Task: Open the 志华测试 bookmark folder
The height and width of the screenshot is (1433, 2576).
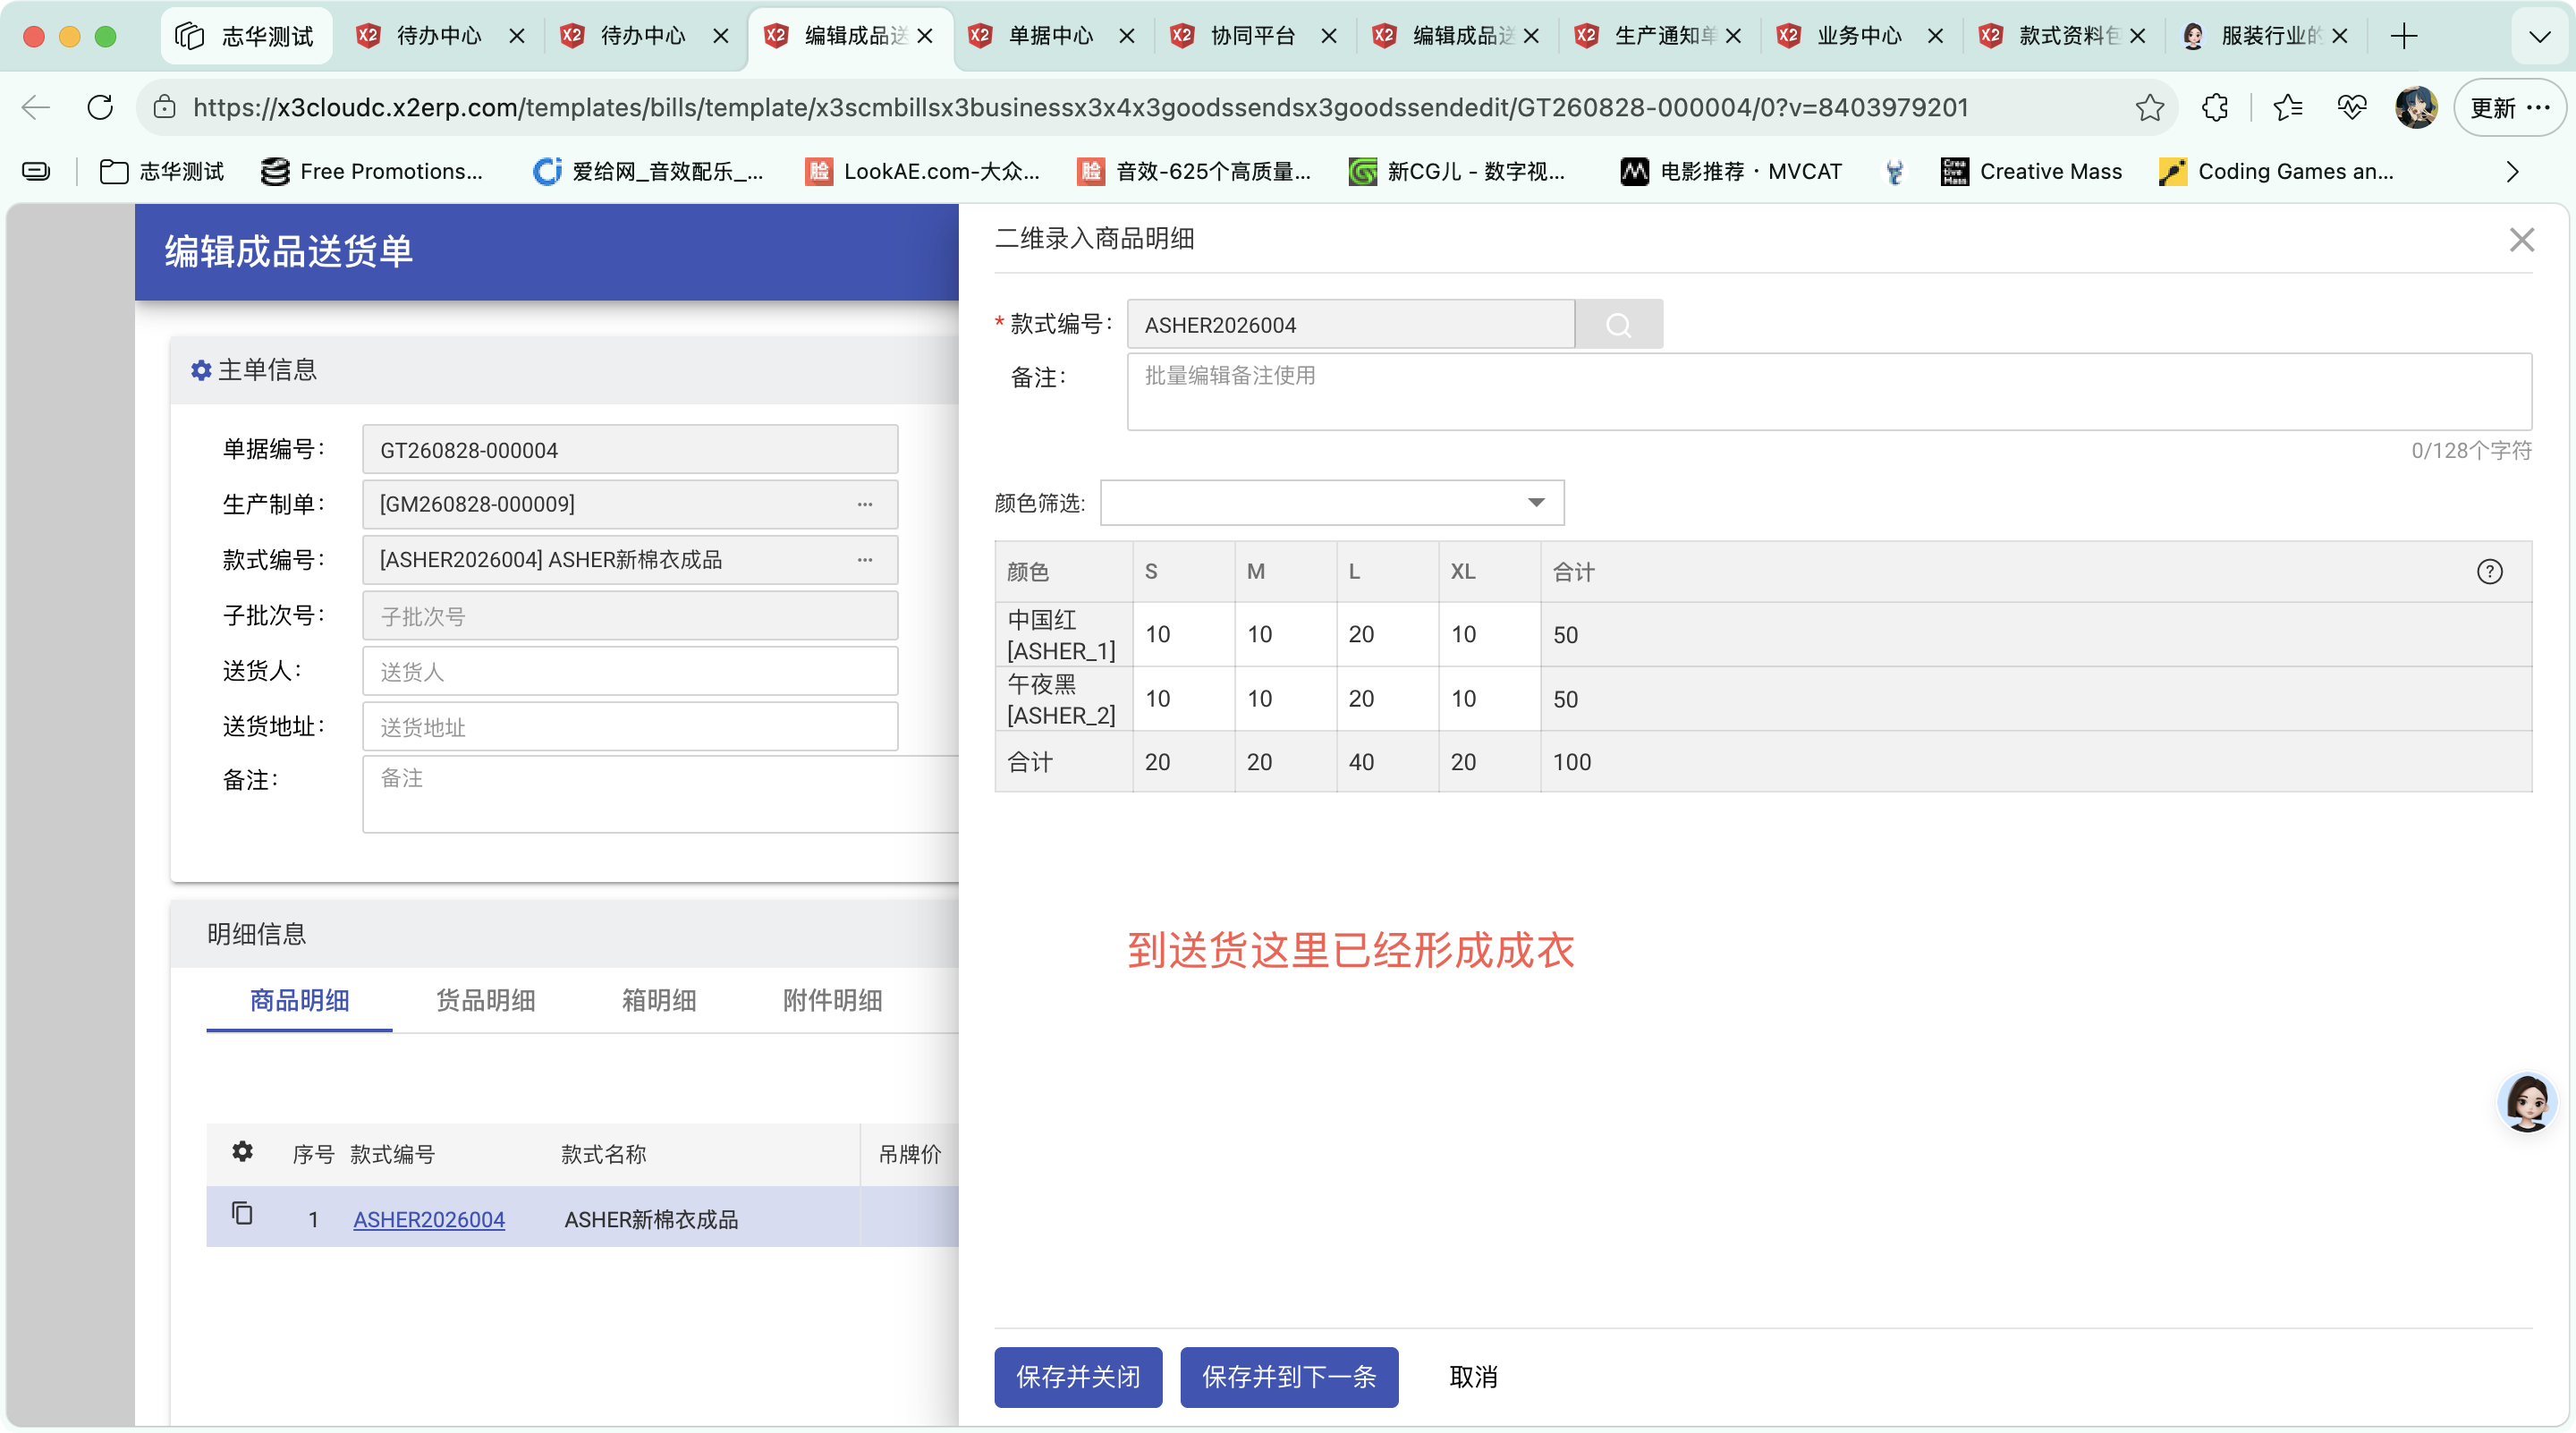Action: tap(161, 172)
